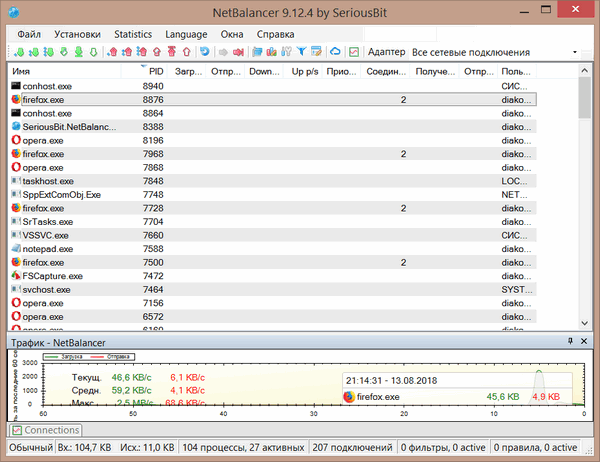
Task: Set high download priority (third green arrow)
Action: tap(49, 52)
